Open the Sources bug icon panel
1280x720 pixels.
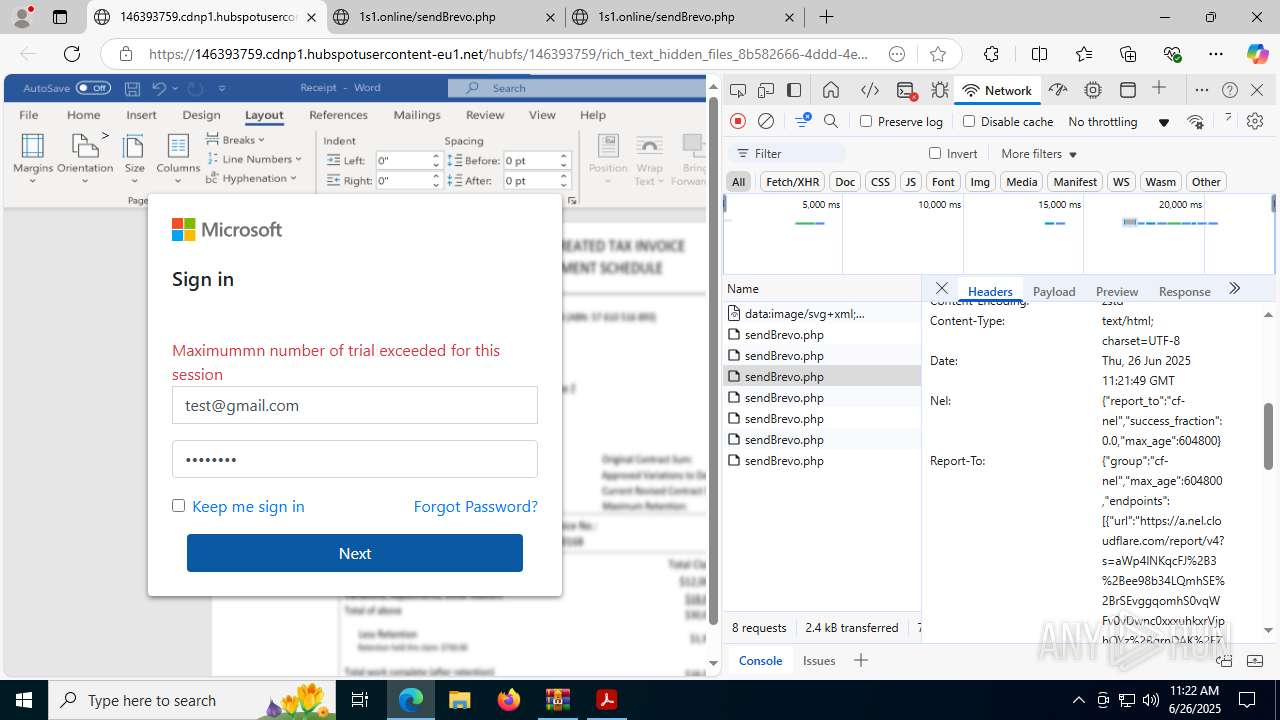pos(939,90)
